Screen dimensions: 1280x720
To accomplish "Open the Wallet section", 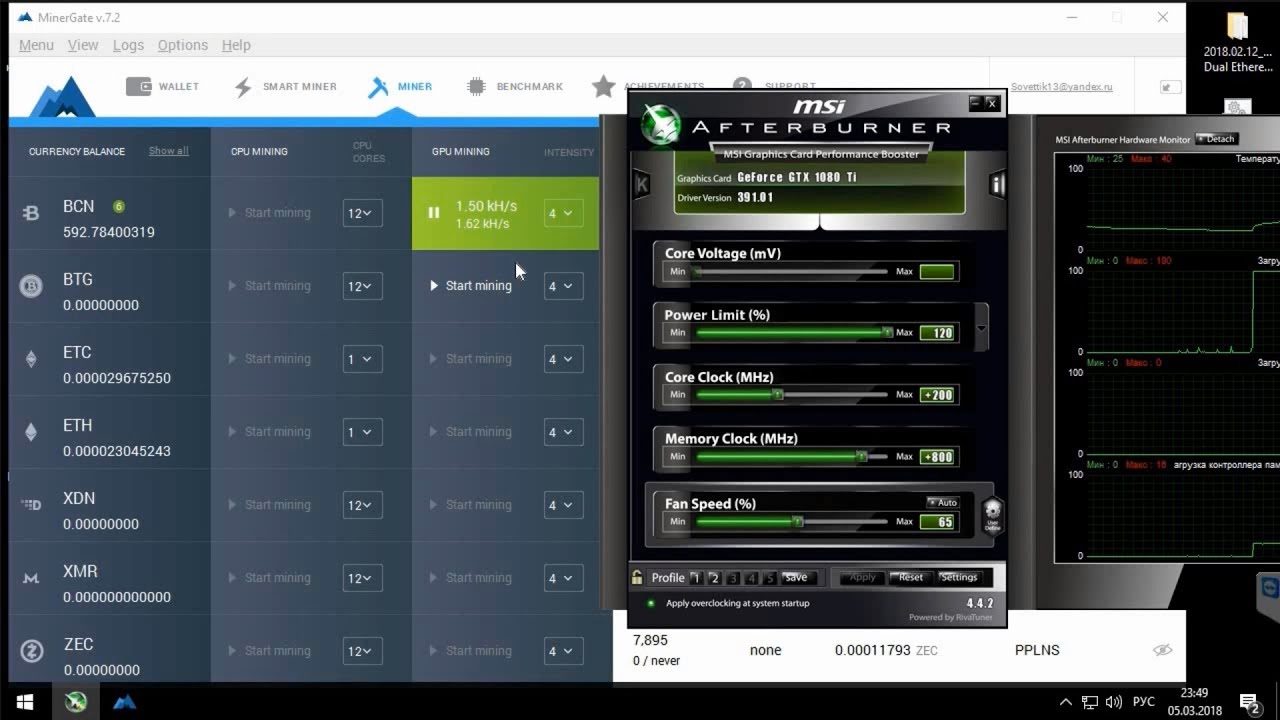I will [162, 87].
